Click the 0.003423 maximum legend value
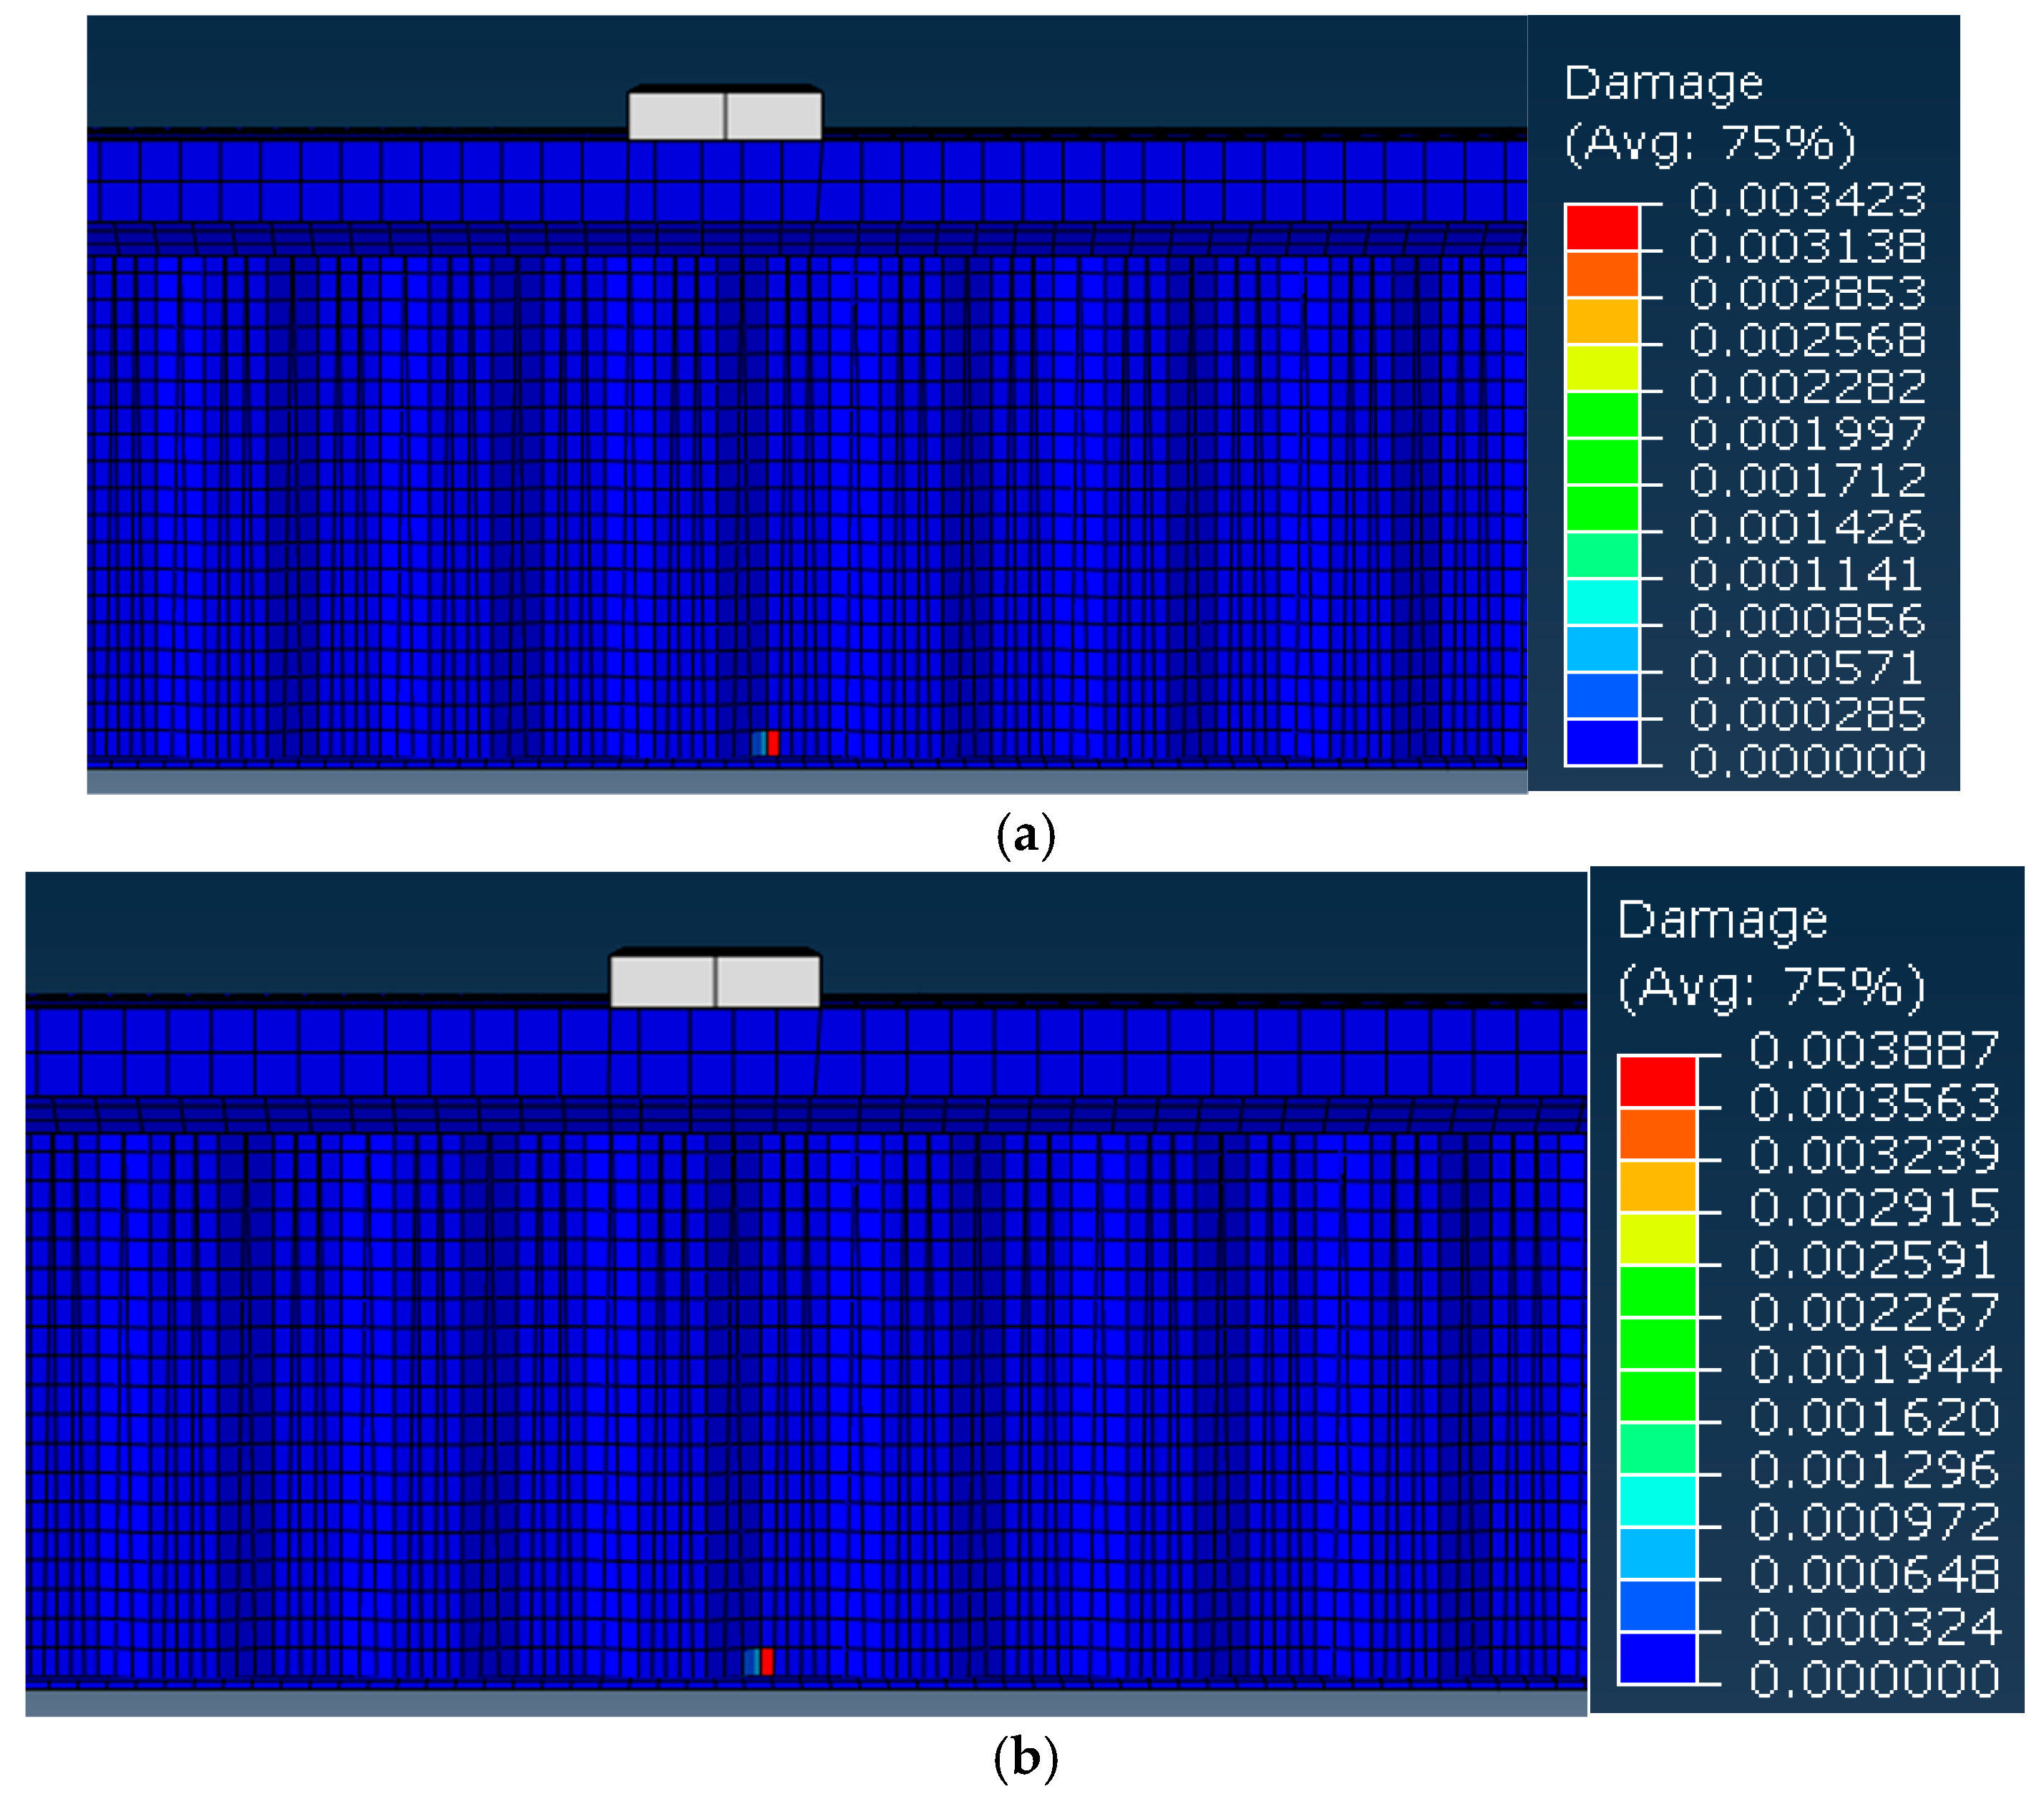 [1807, 200]
